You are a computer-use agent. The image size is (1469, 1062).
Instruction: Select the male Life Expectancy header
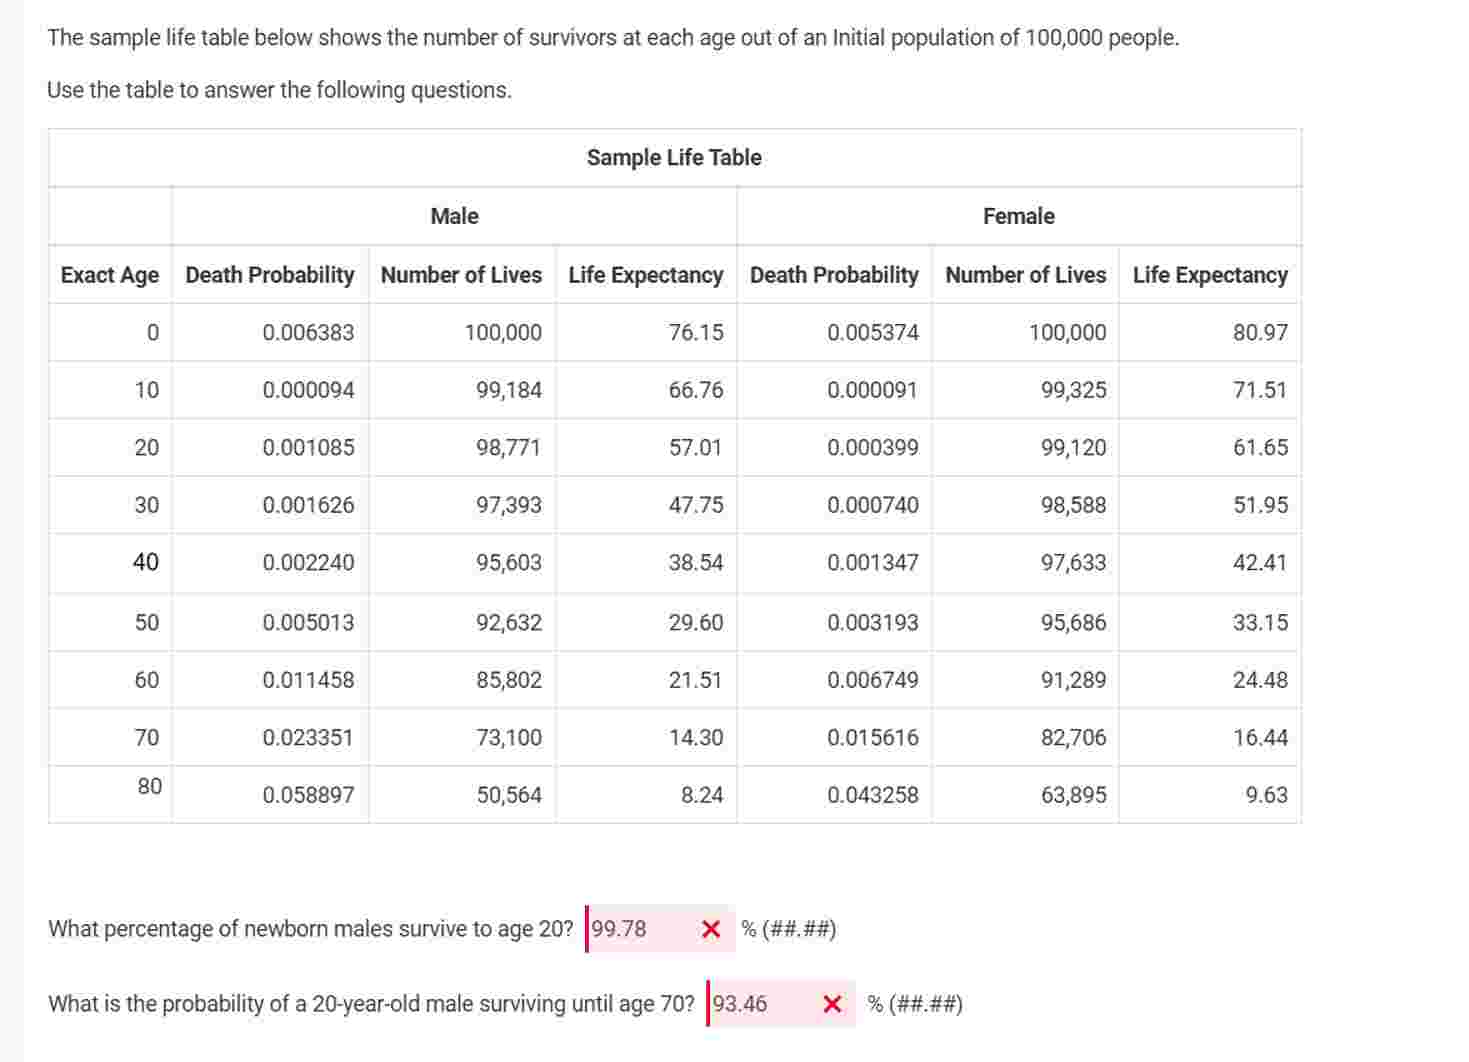[x=645, y=275]
